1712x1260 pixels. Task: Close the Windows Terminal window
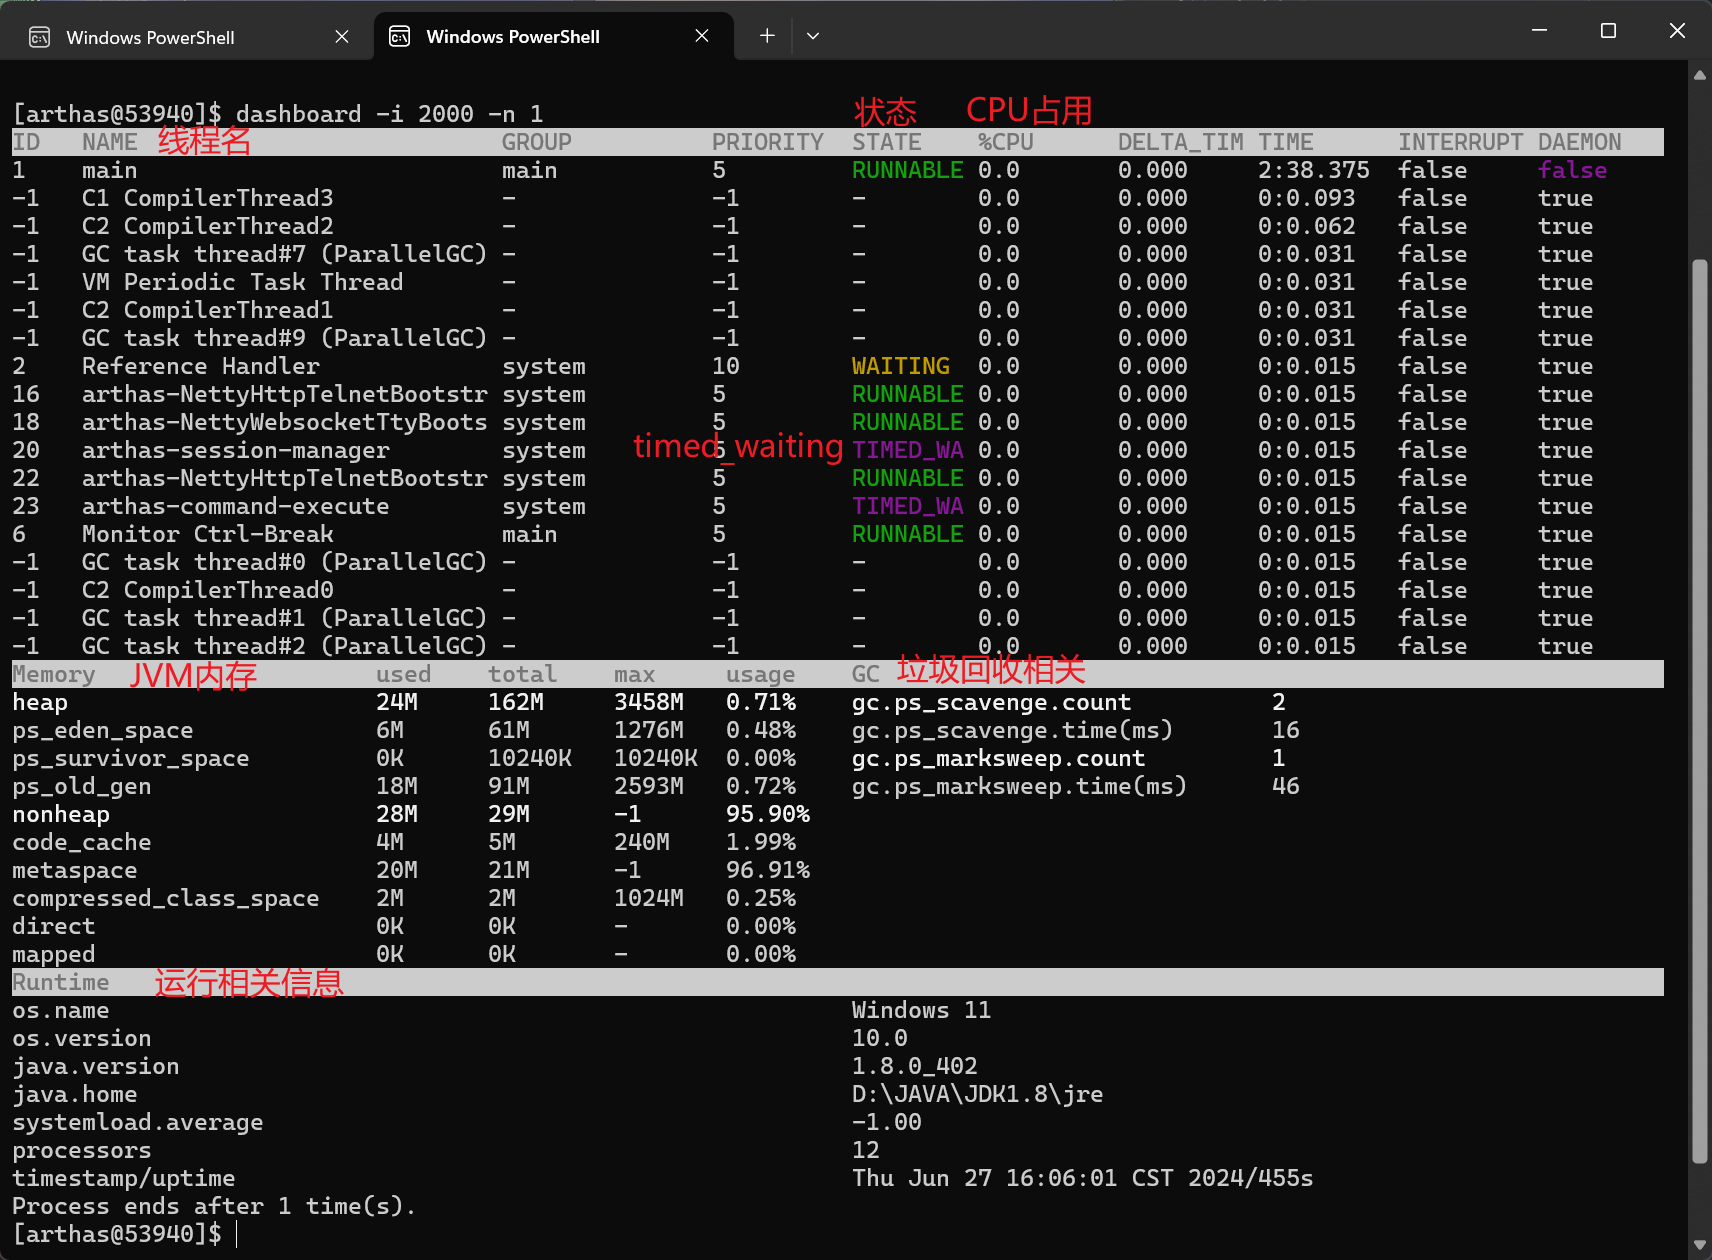[1677, 31]
